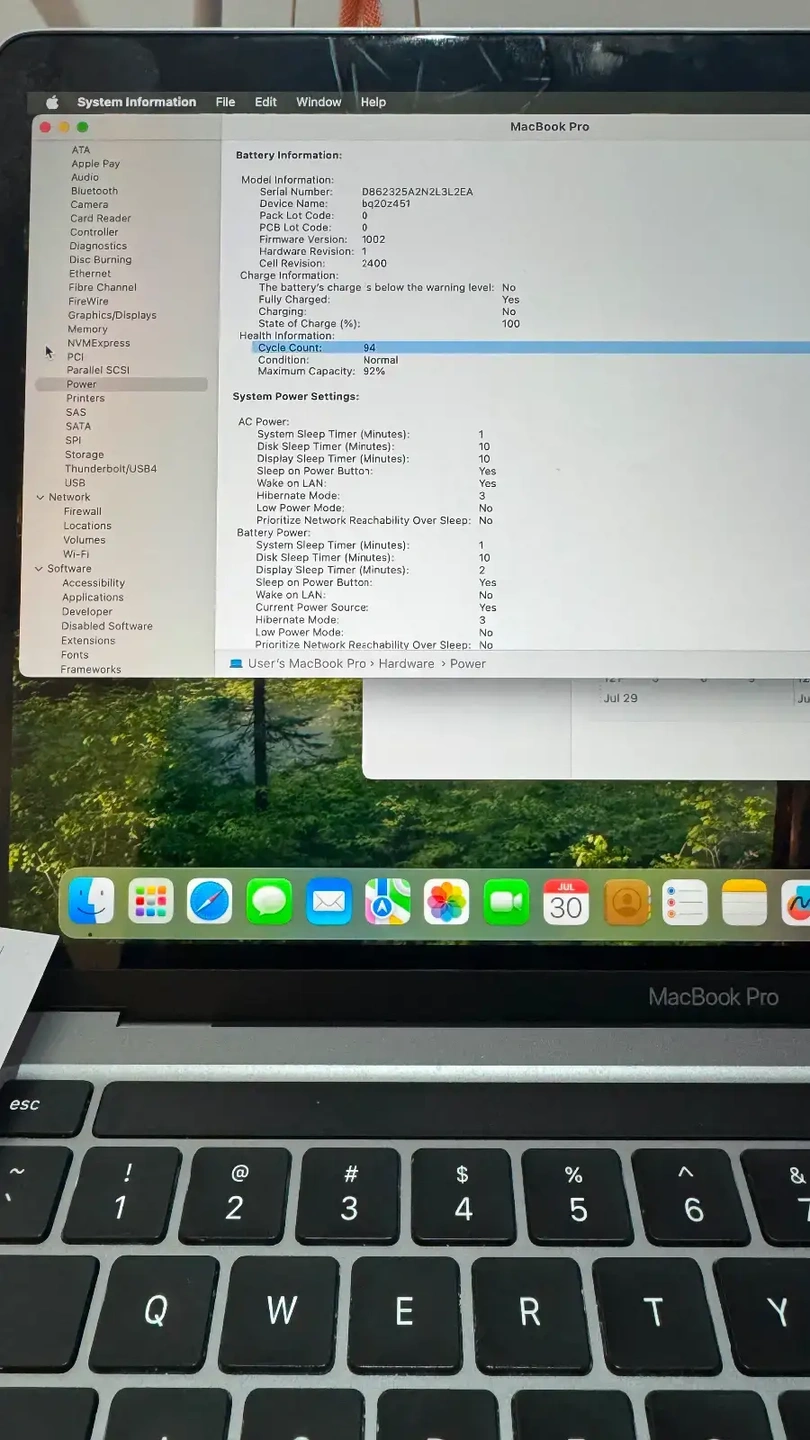Click Hardware in the path bar
The height and width of the screenshot is (1440, 810).
coord(406,664)
